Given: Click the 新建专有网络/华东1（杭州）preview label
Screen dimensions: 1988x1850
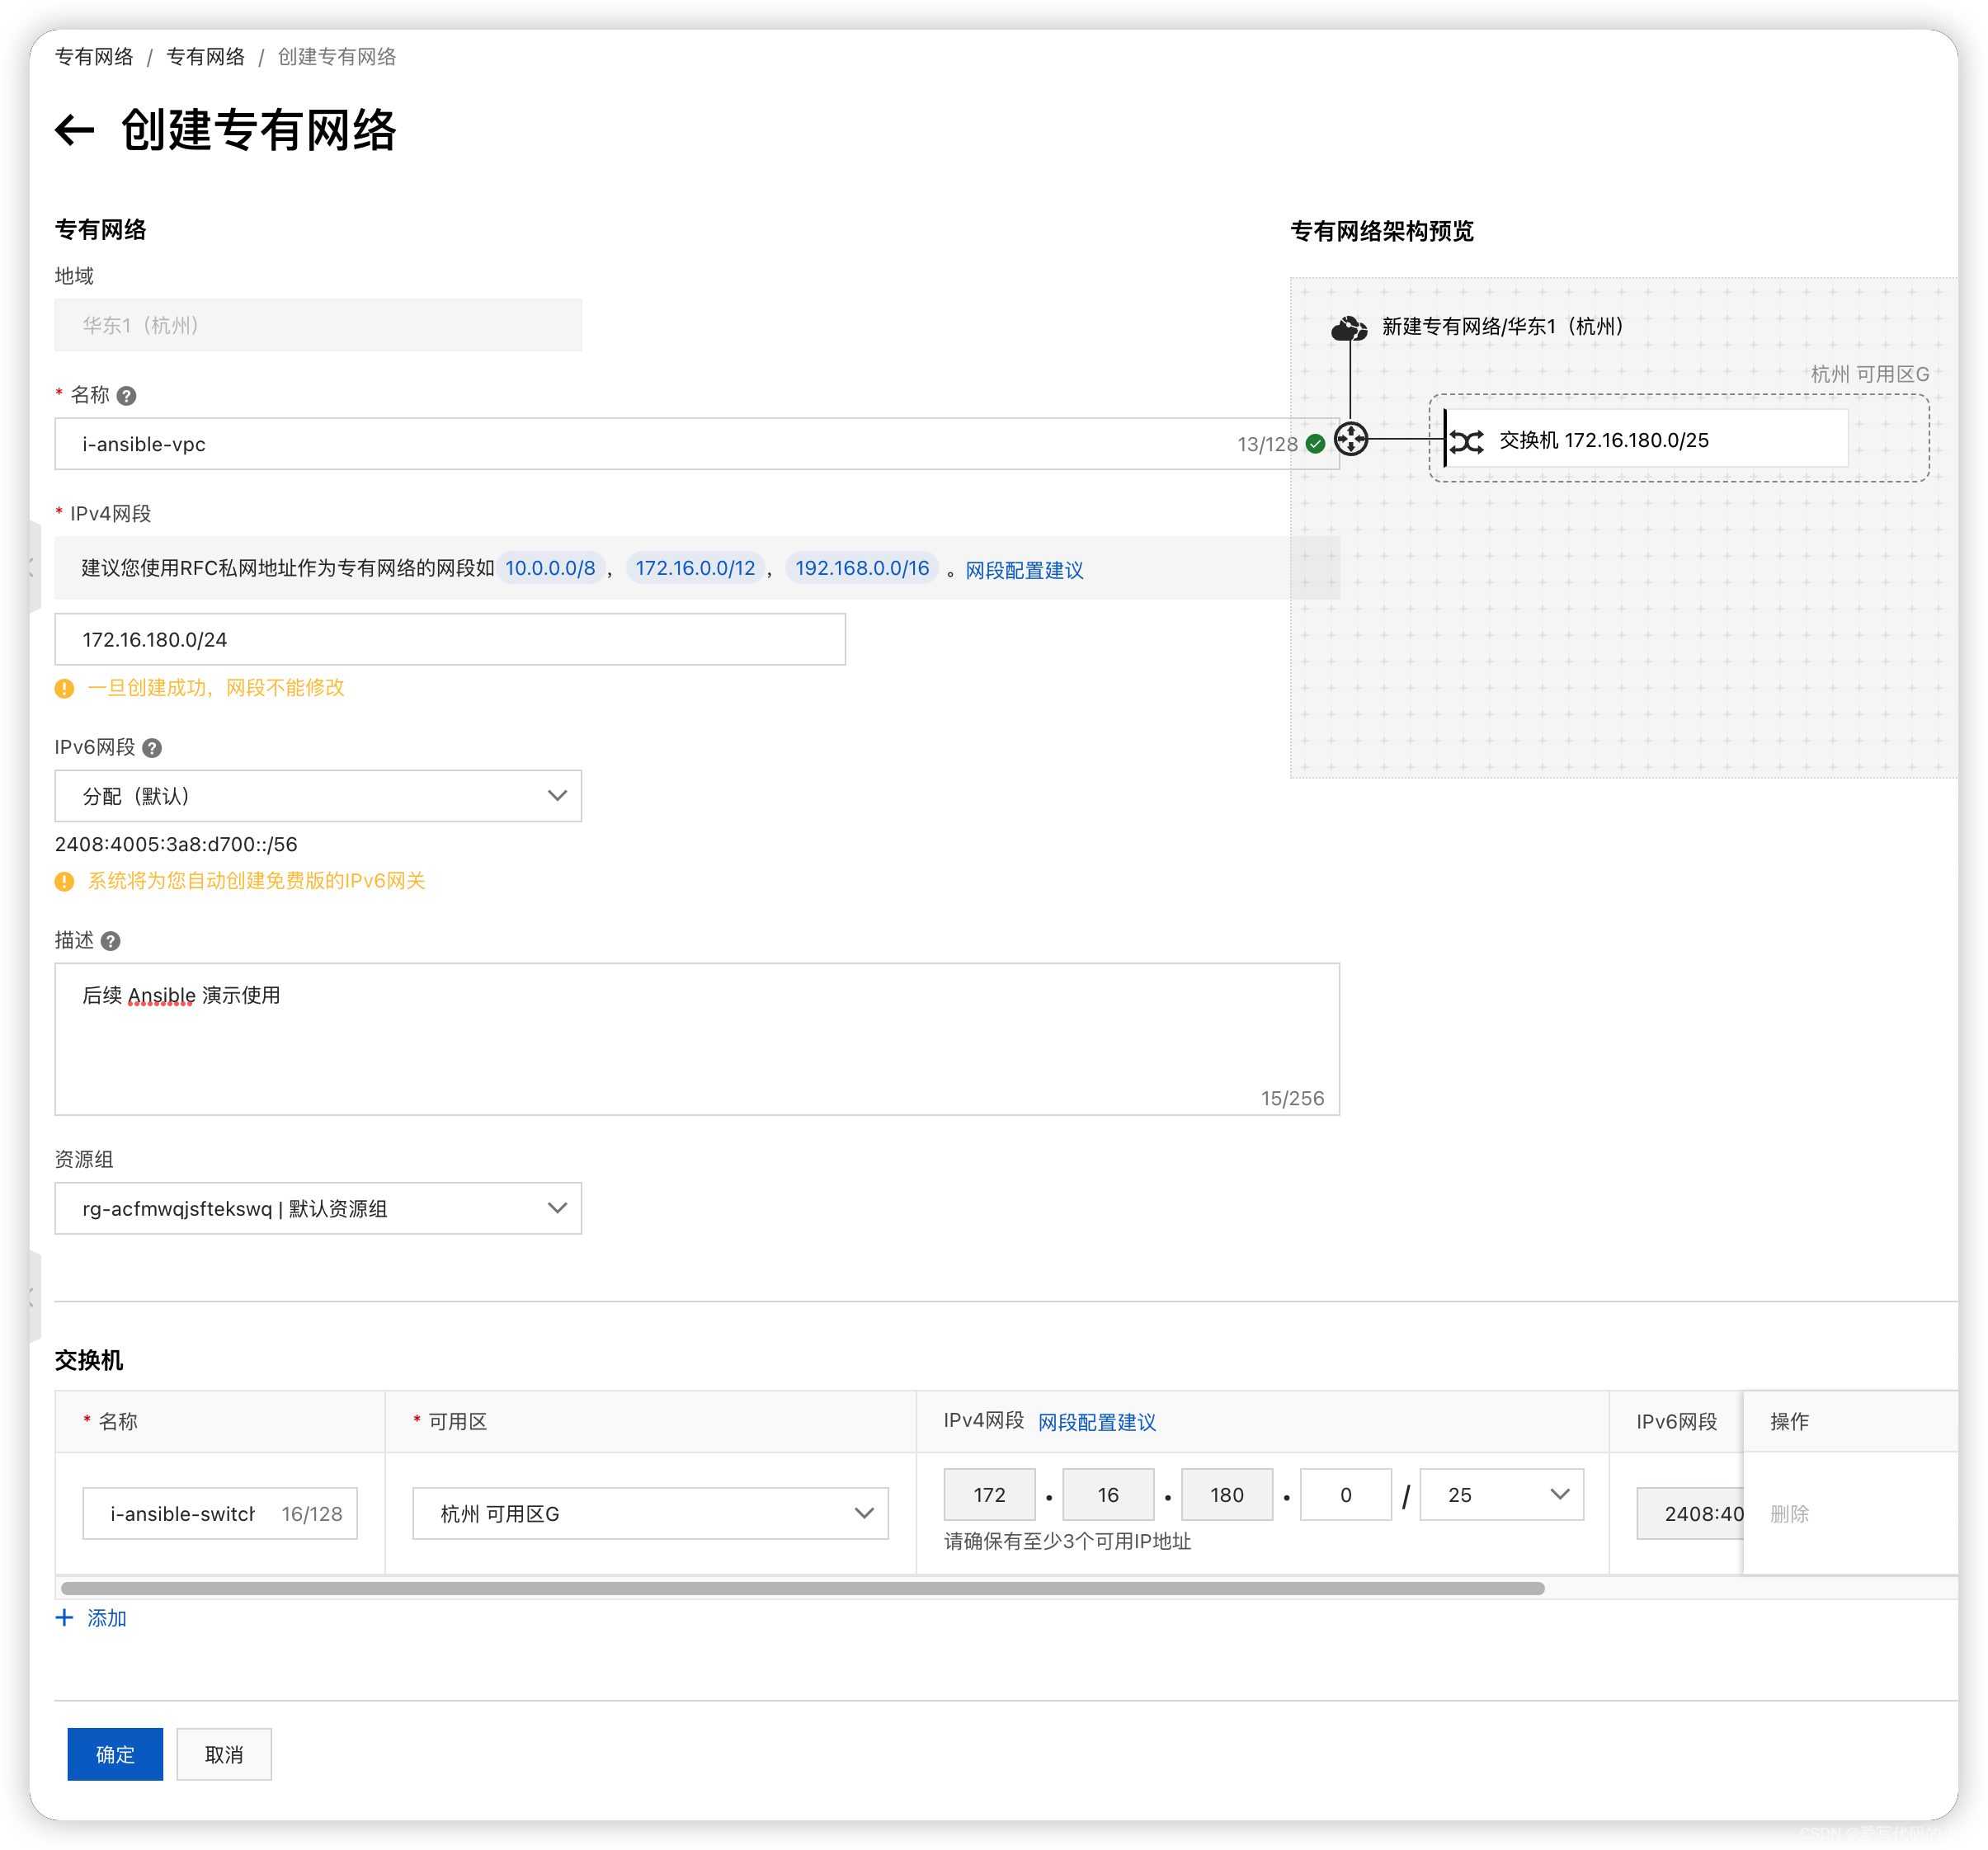Looking at the screenshot, I should tap(1502, 326).
